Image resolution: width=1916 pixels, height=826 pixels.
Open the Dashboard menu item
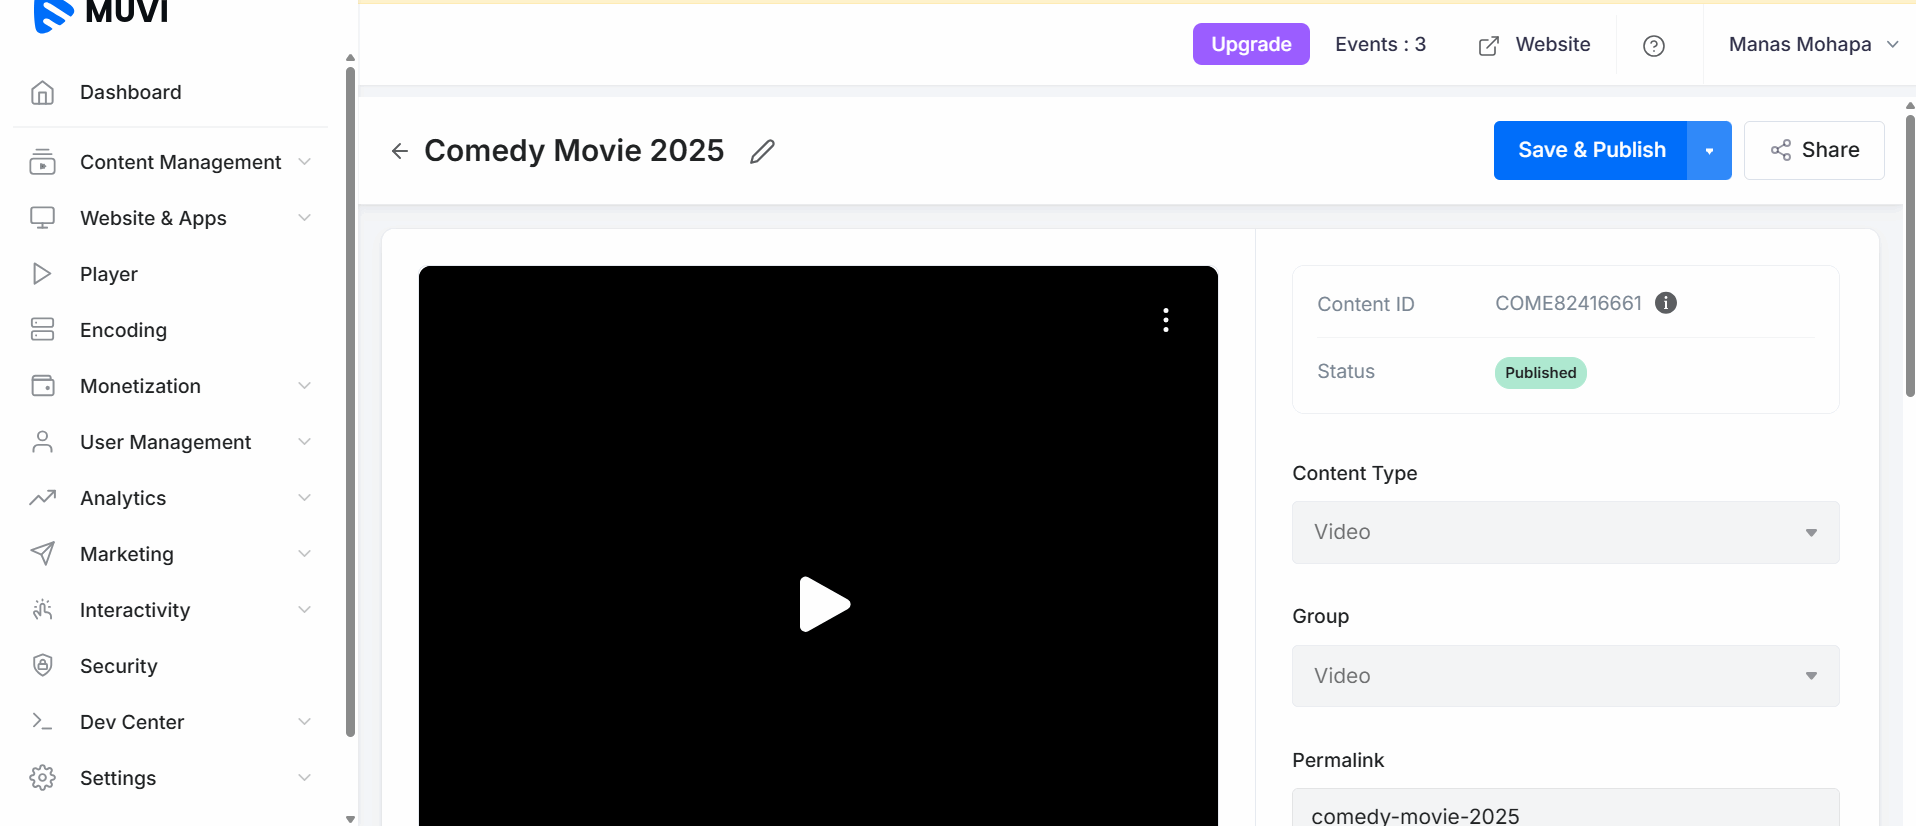pyautogui.click(x=130, y=92)
